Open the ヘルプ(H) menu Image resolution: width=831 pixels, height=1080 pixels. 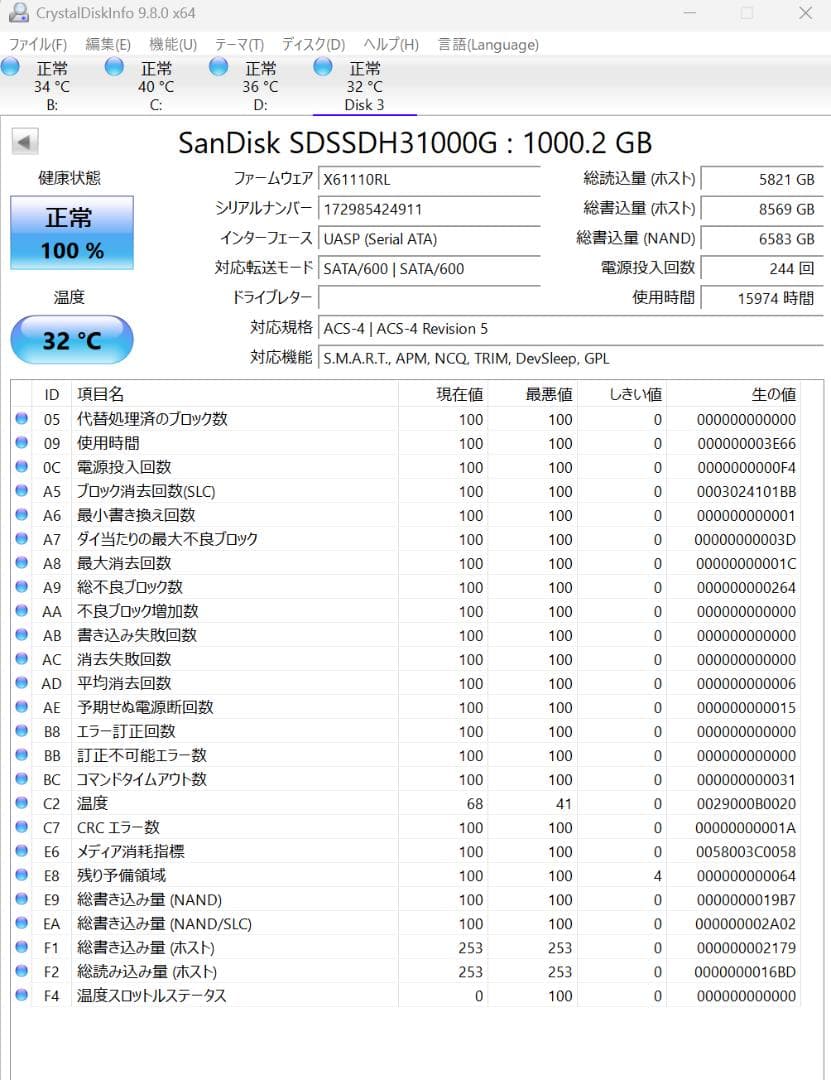(x=391, y=45)
